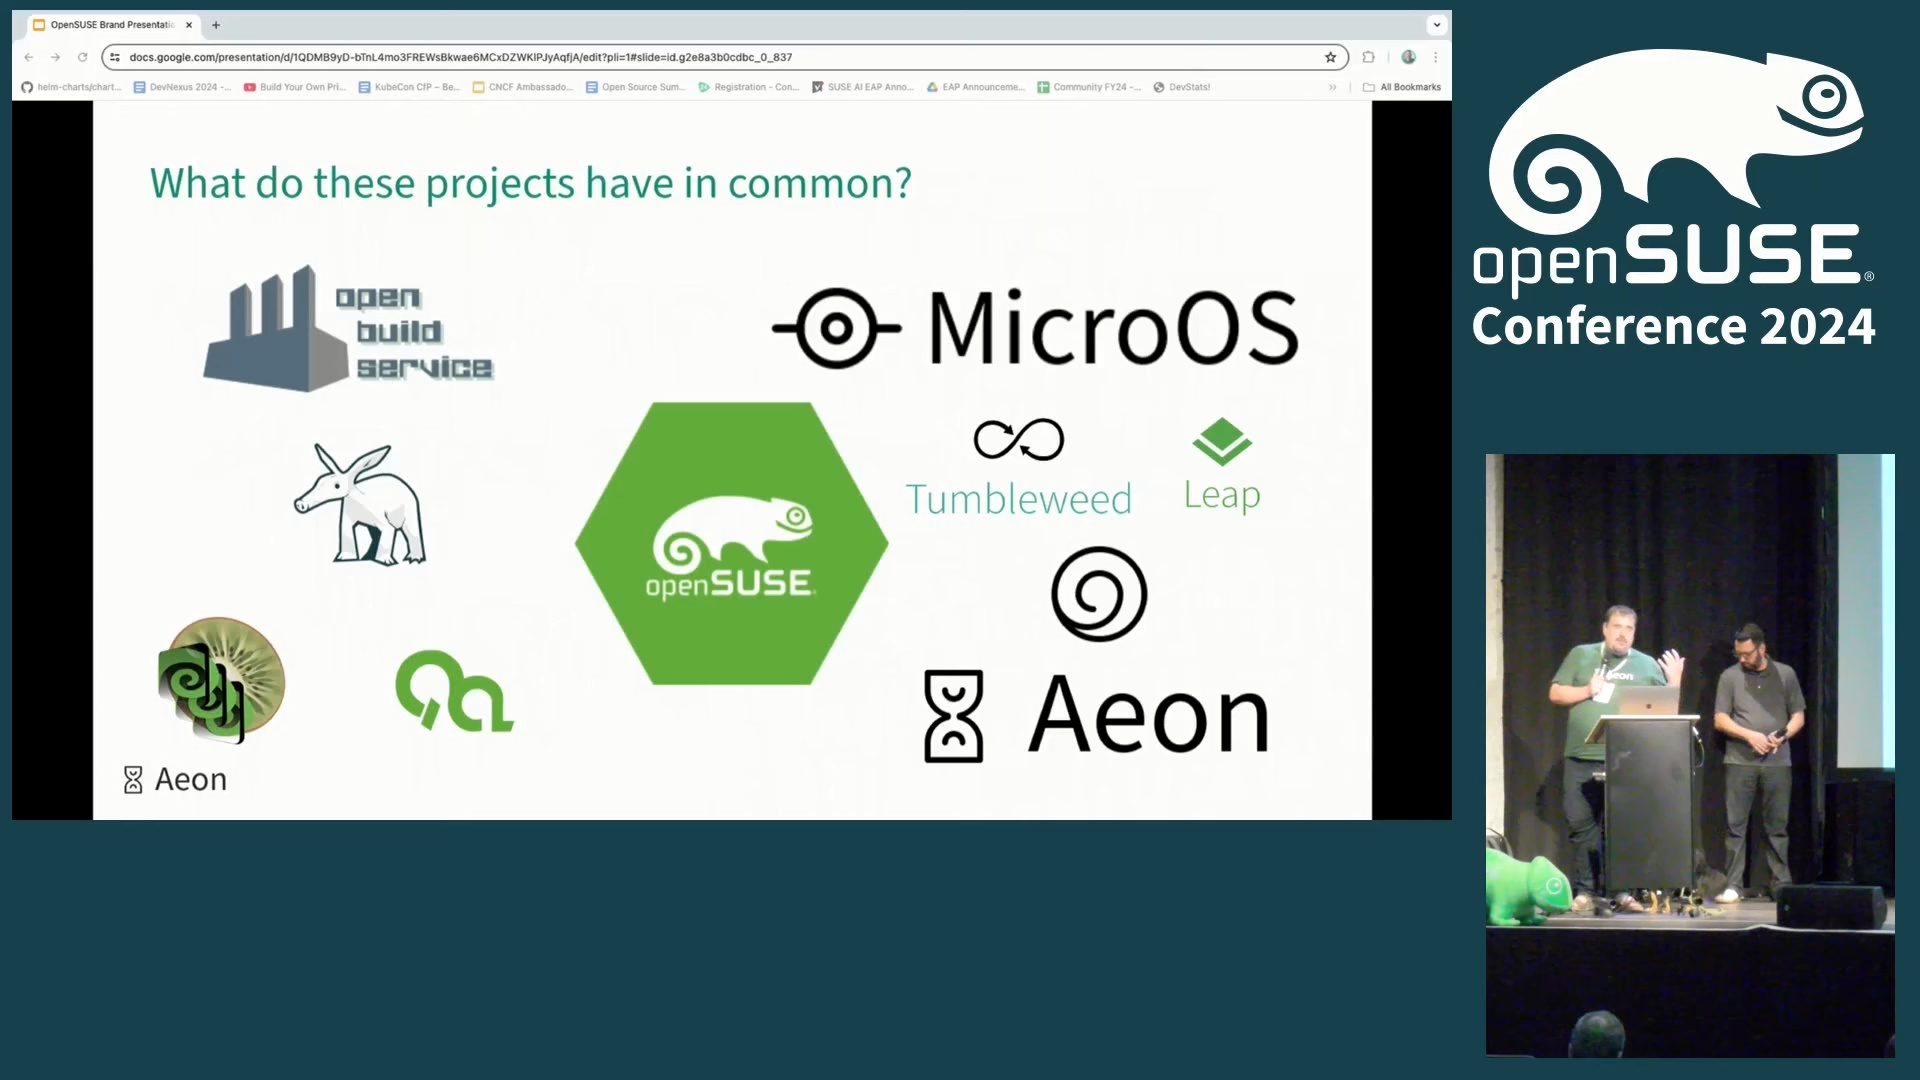1920x1080 pixels.
Task: Select the OpenSUSE Brand Presentation tab
Action: point(110,25)
